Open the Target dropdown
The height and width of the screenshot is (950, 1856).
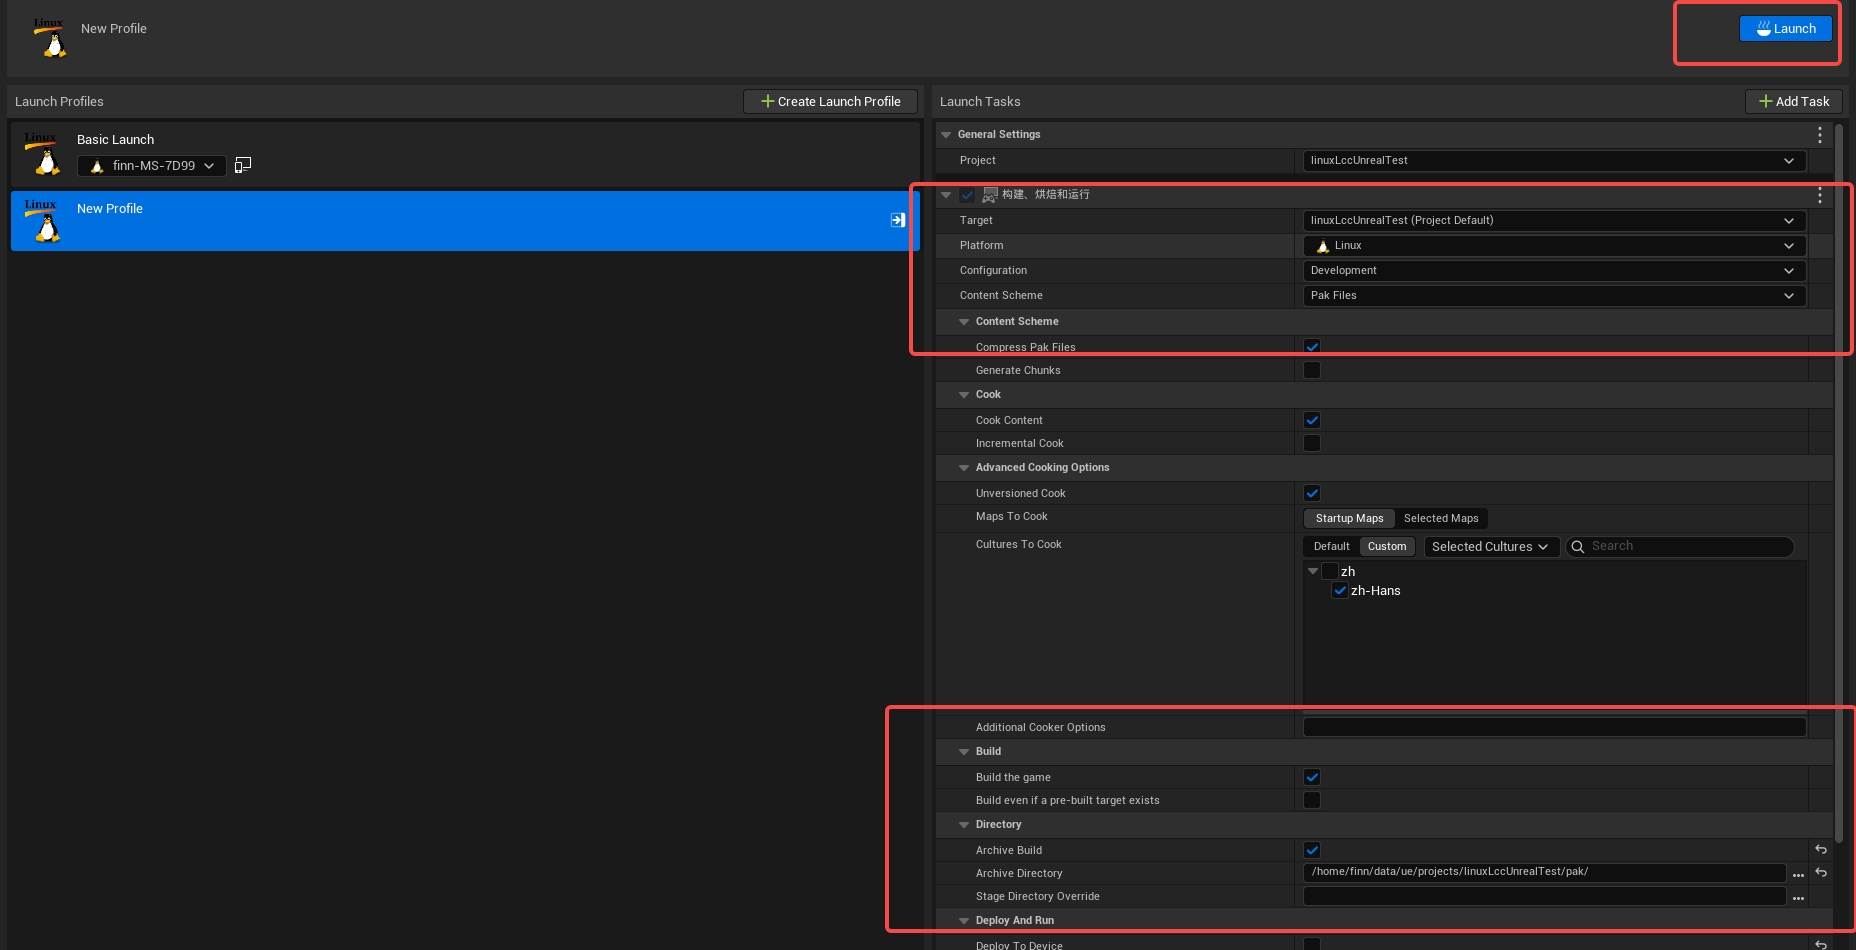tap(1554, 221)
